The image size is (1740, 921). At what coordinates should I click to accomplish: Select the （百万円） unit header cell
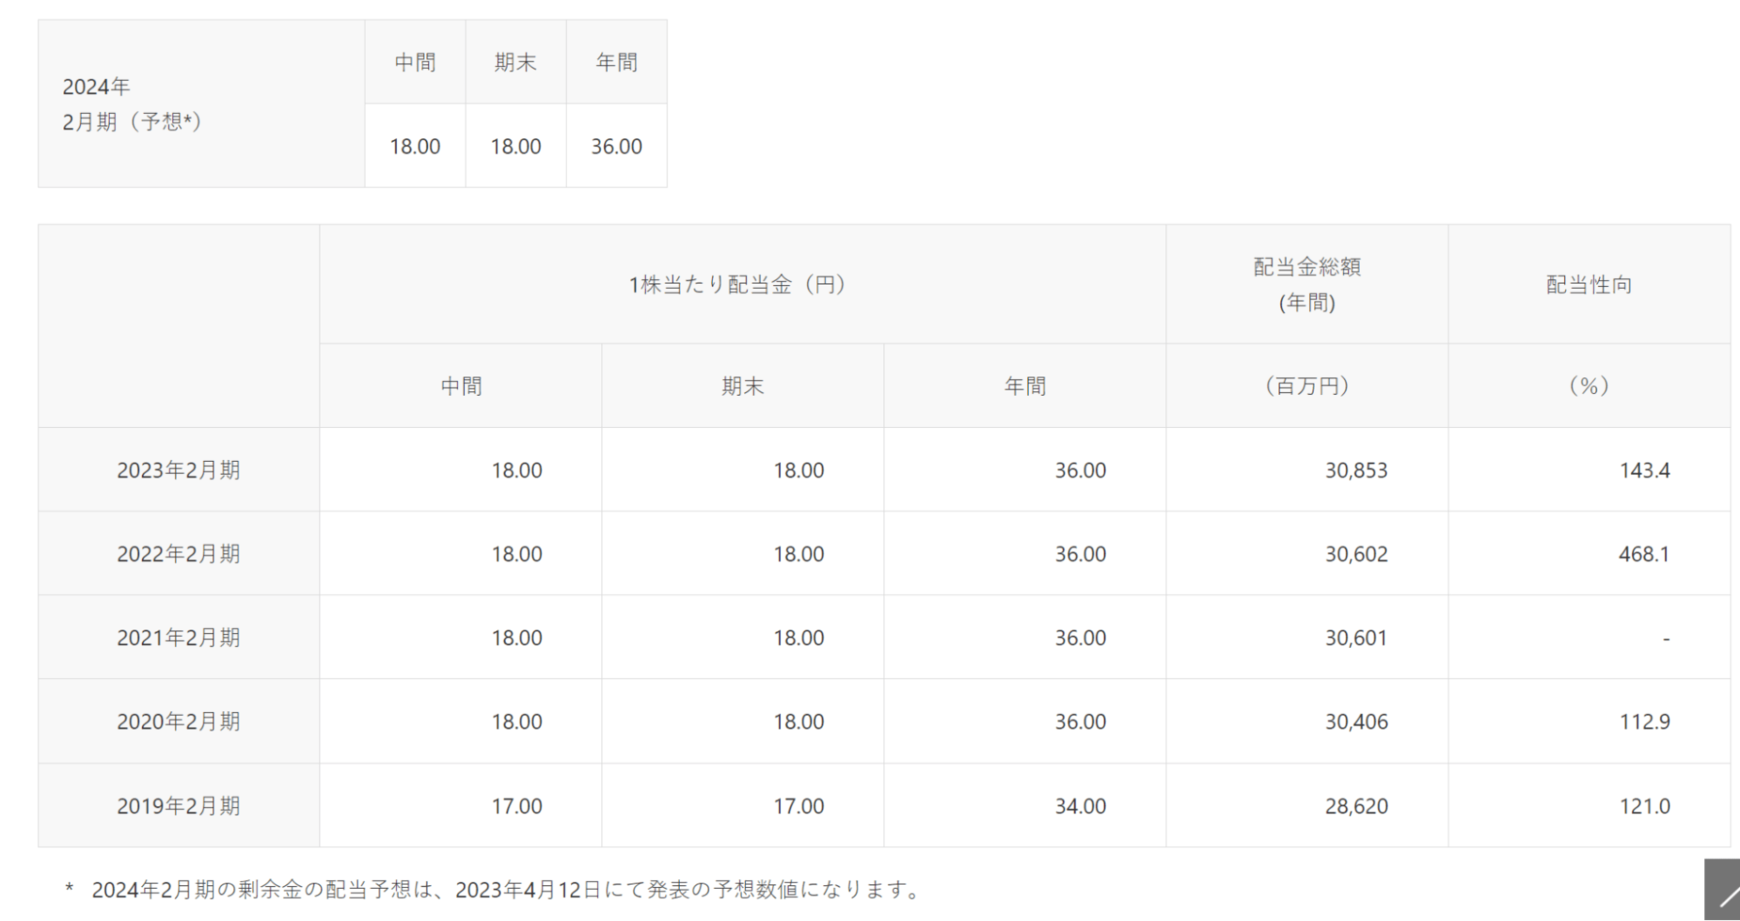[x=1306, y=386]
